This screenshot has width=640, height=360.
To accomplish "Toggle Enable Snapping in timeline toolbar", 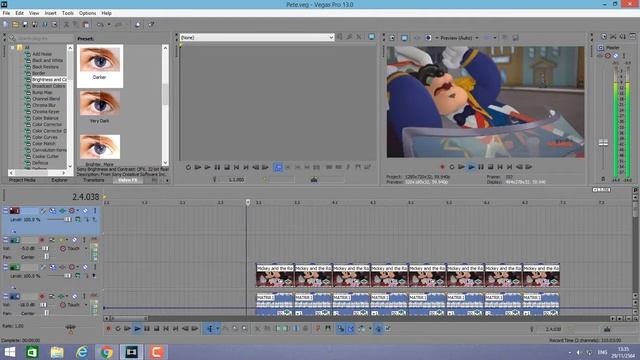I will pos(340,329).
